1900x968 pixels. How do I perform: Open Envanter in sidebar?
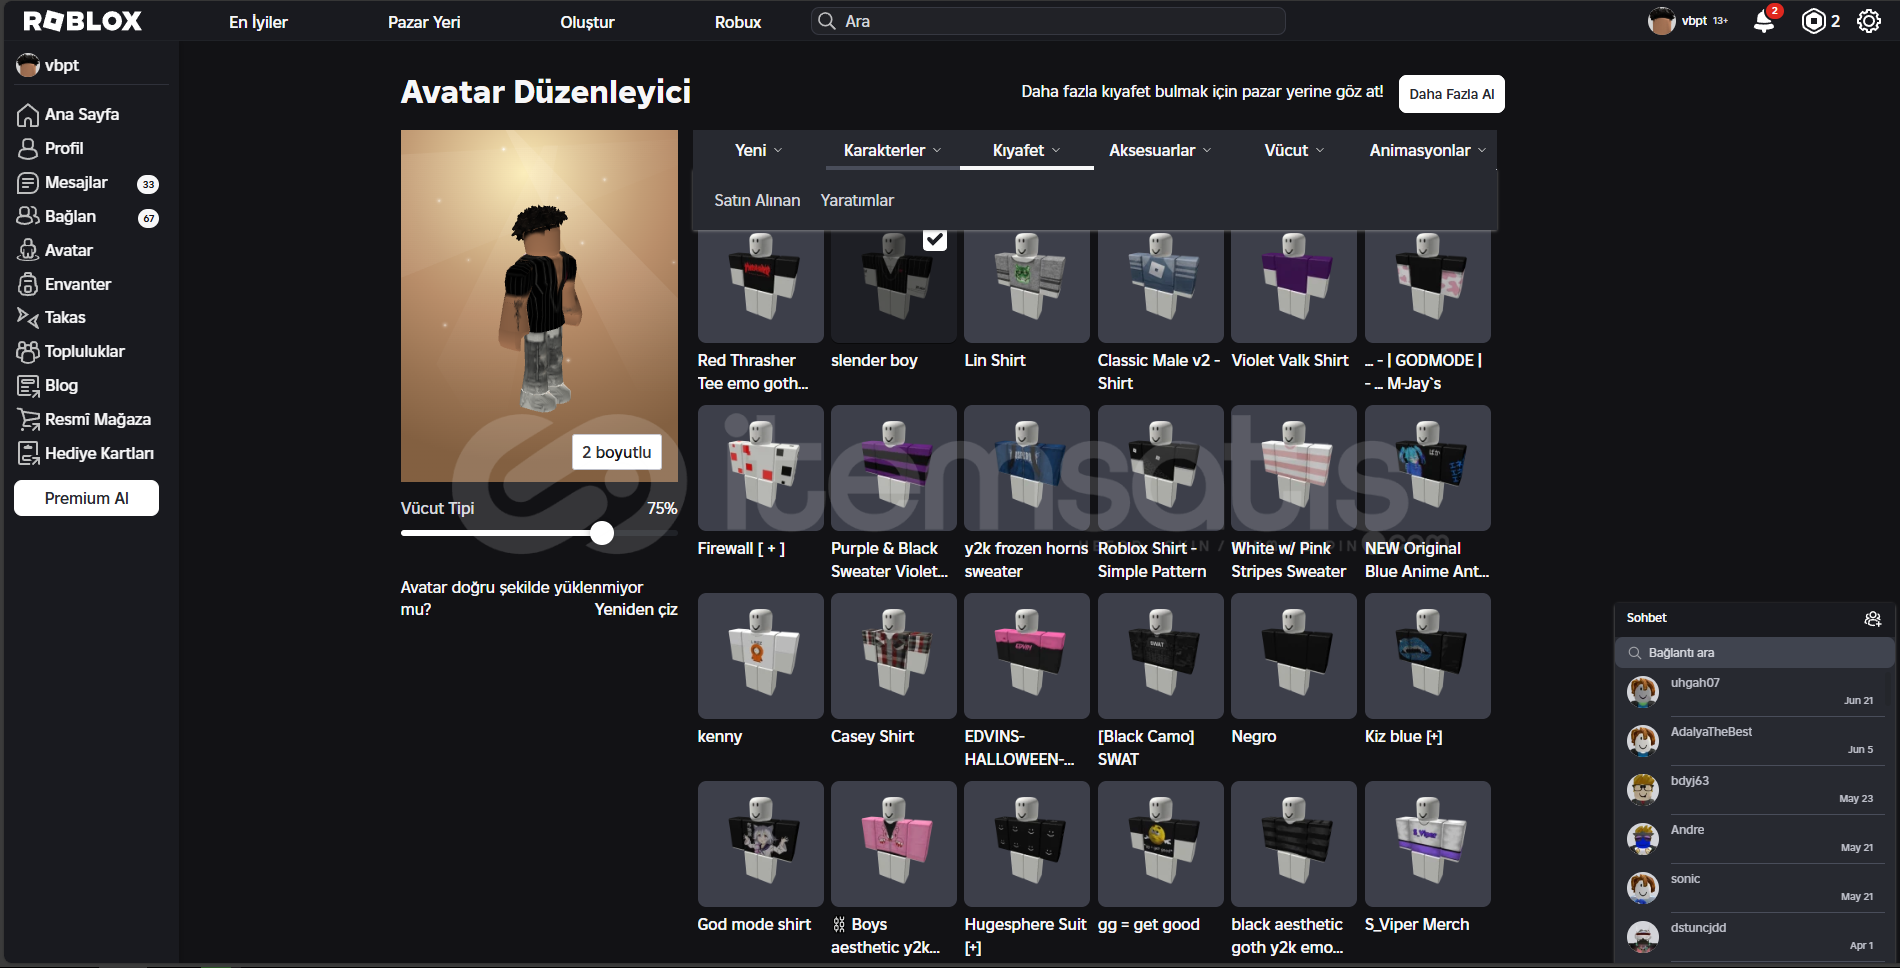coord(78,284)
